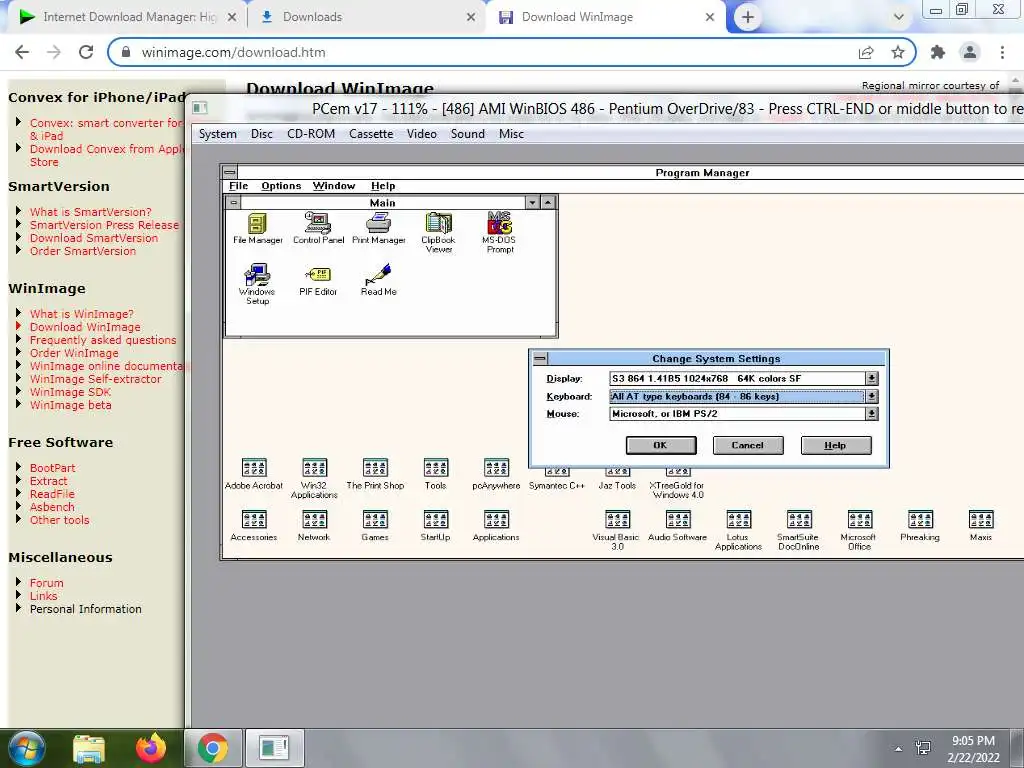Confirm settings with OK button

pos(661,445)
